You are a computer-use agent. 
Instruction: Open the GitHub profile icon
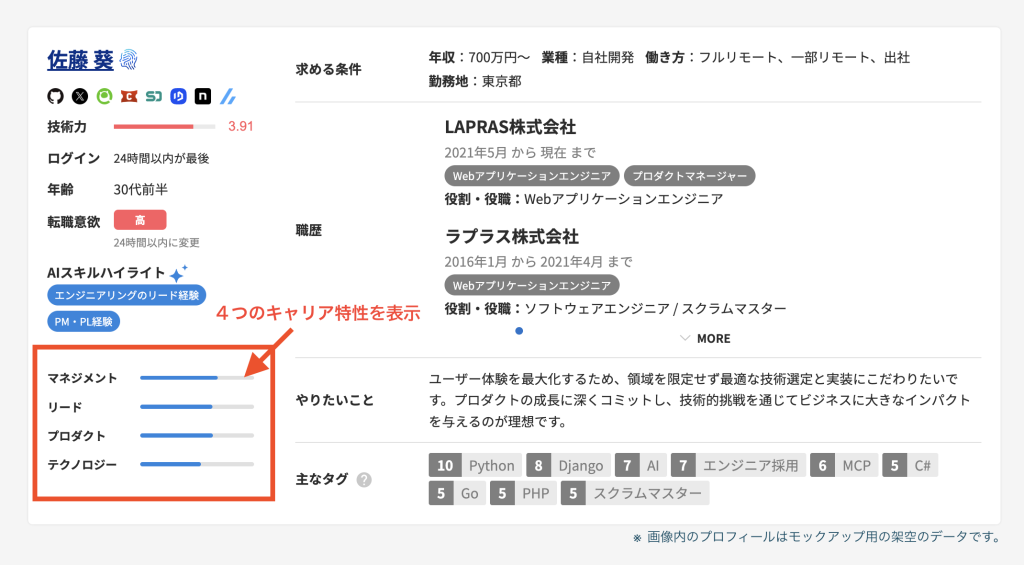pyautogui.click(x=55, y=97)
